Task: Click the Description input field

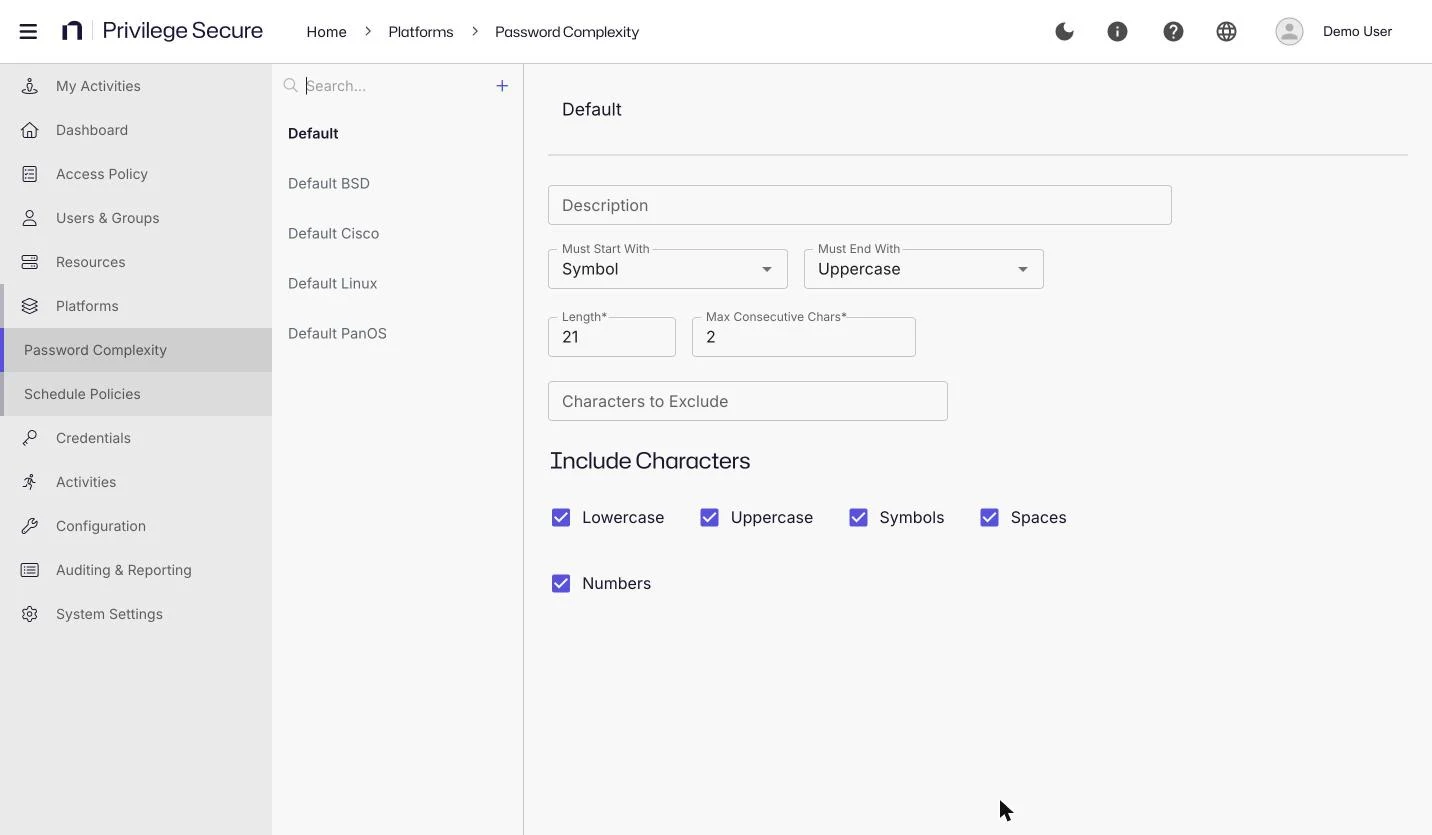Action: (x=860, y=205)
